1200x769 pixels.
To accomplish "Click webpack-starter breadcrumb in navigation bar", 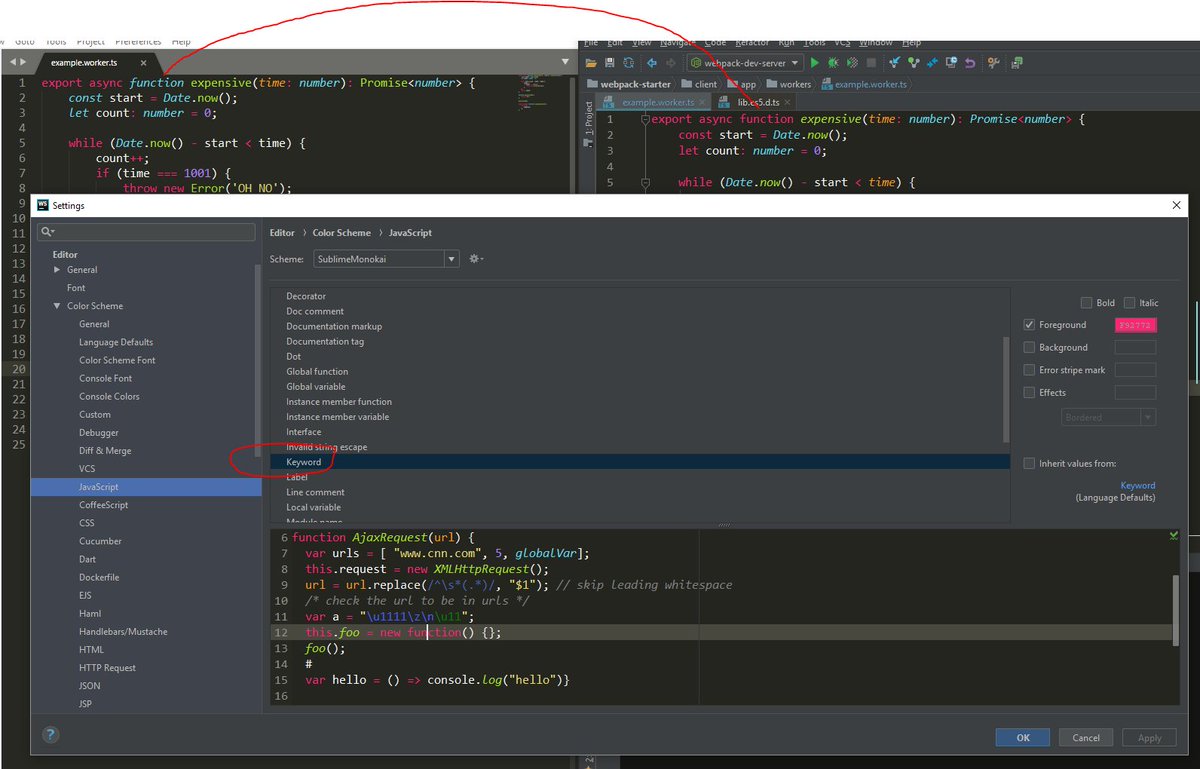I will coord(634,84).
